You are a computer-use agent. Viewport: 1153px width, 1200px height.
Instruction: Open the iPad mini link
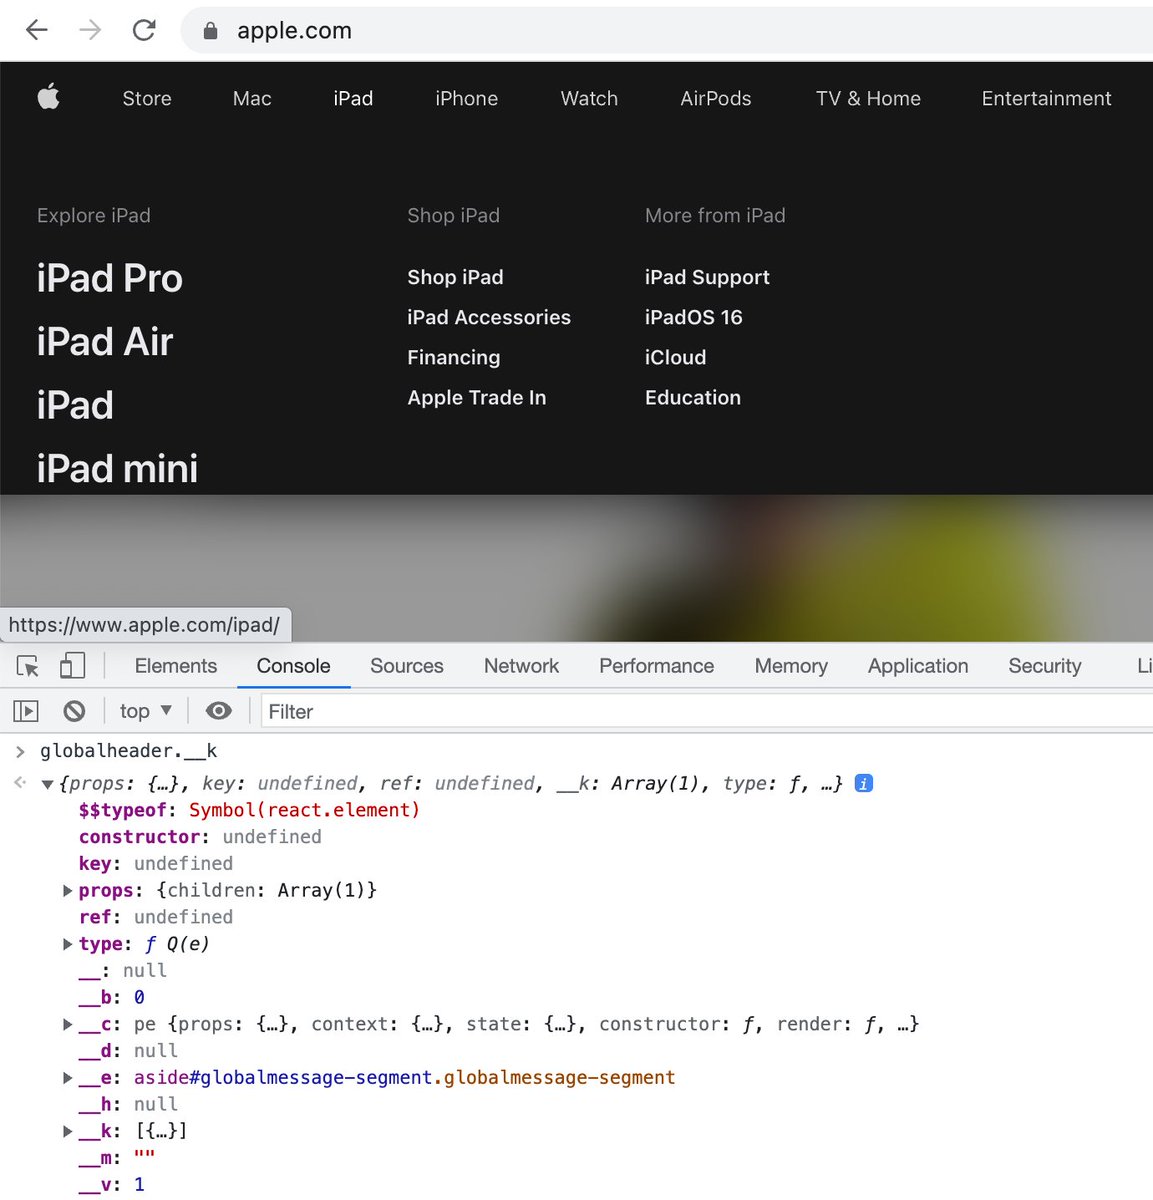(x=117, y=468)
